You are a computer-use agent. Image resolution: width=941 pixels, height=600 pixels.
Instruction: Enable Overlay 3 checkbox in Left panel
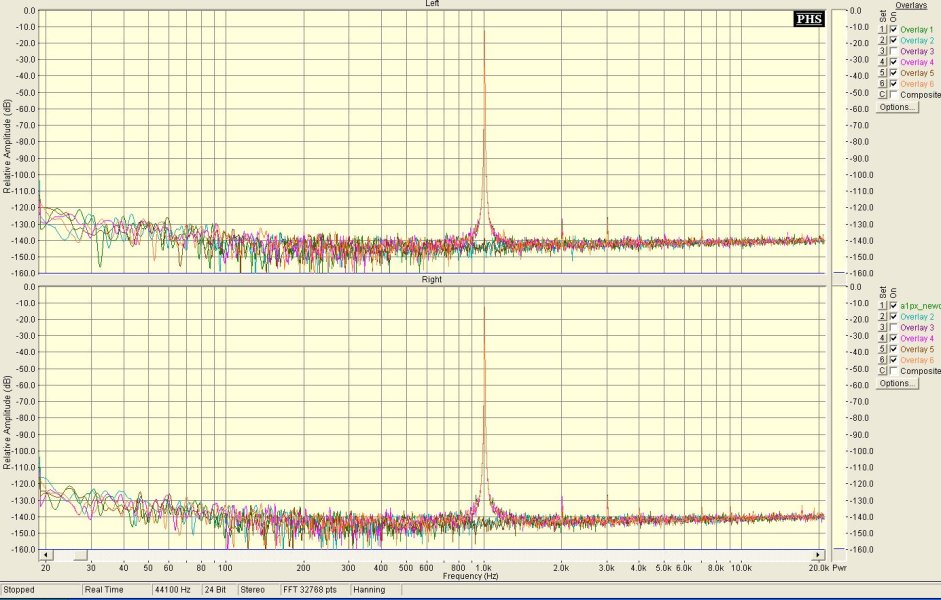tap(894, 51)
